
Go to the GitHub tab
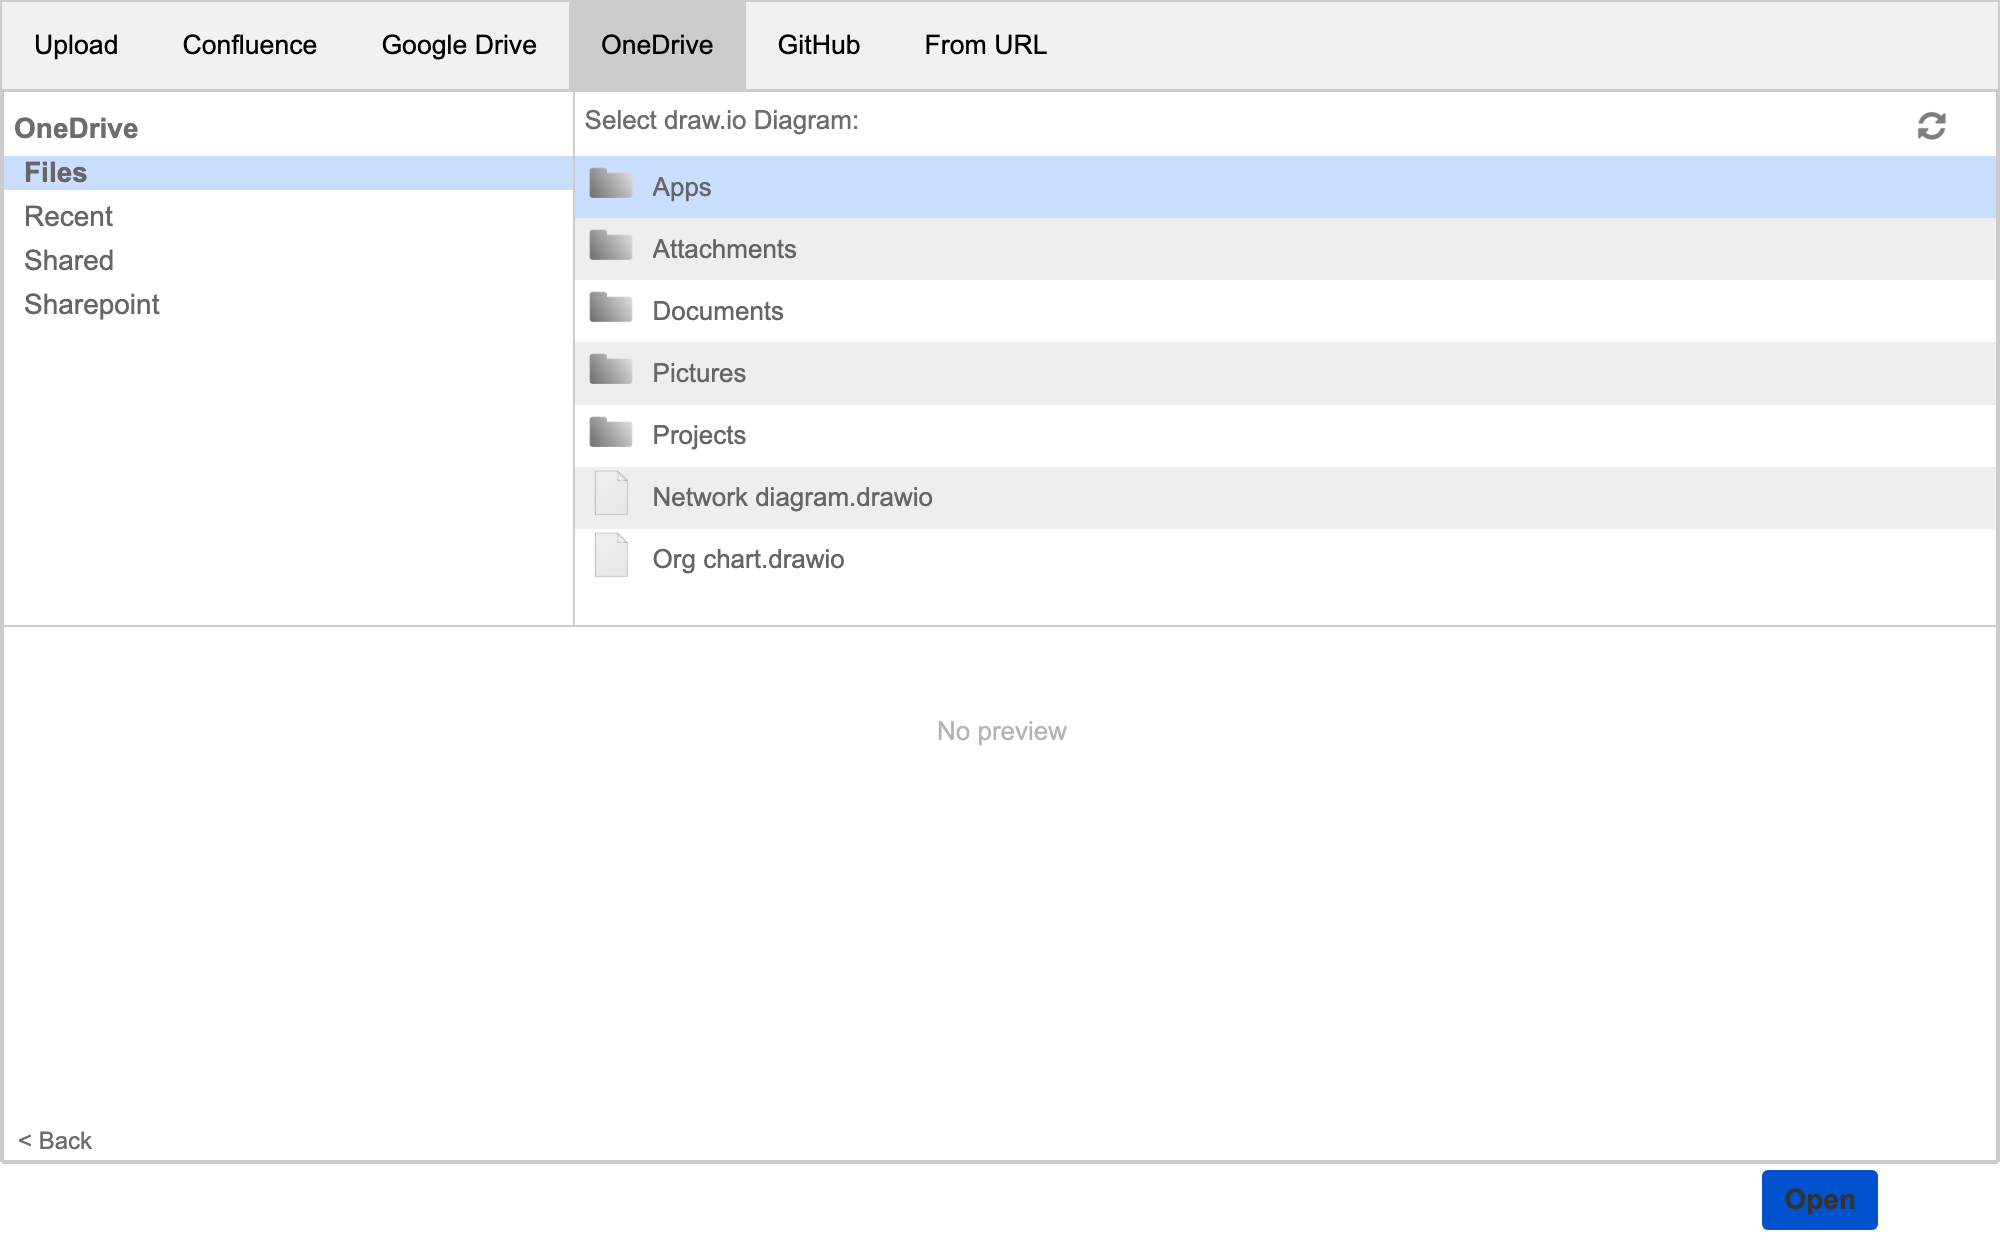point(819,45)
